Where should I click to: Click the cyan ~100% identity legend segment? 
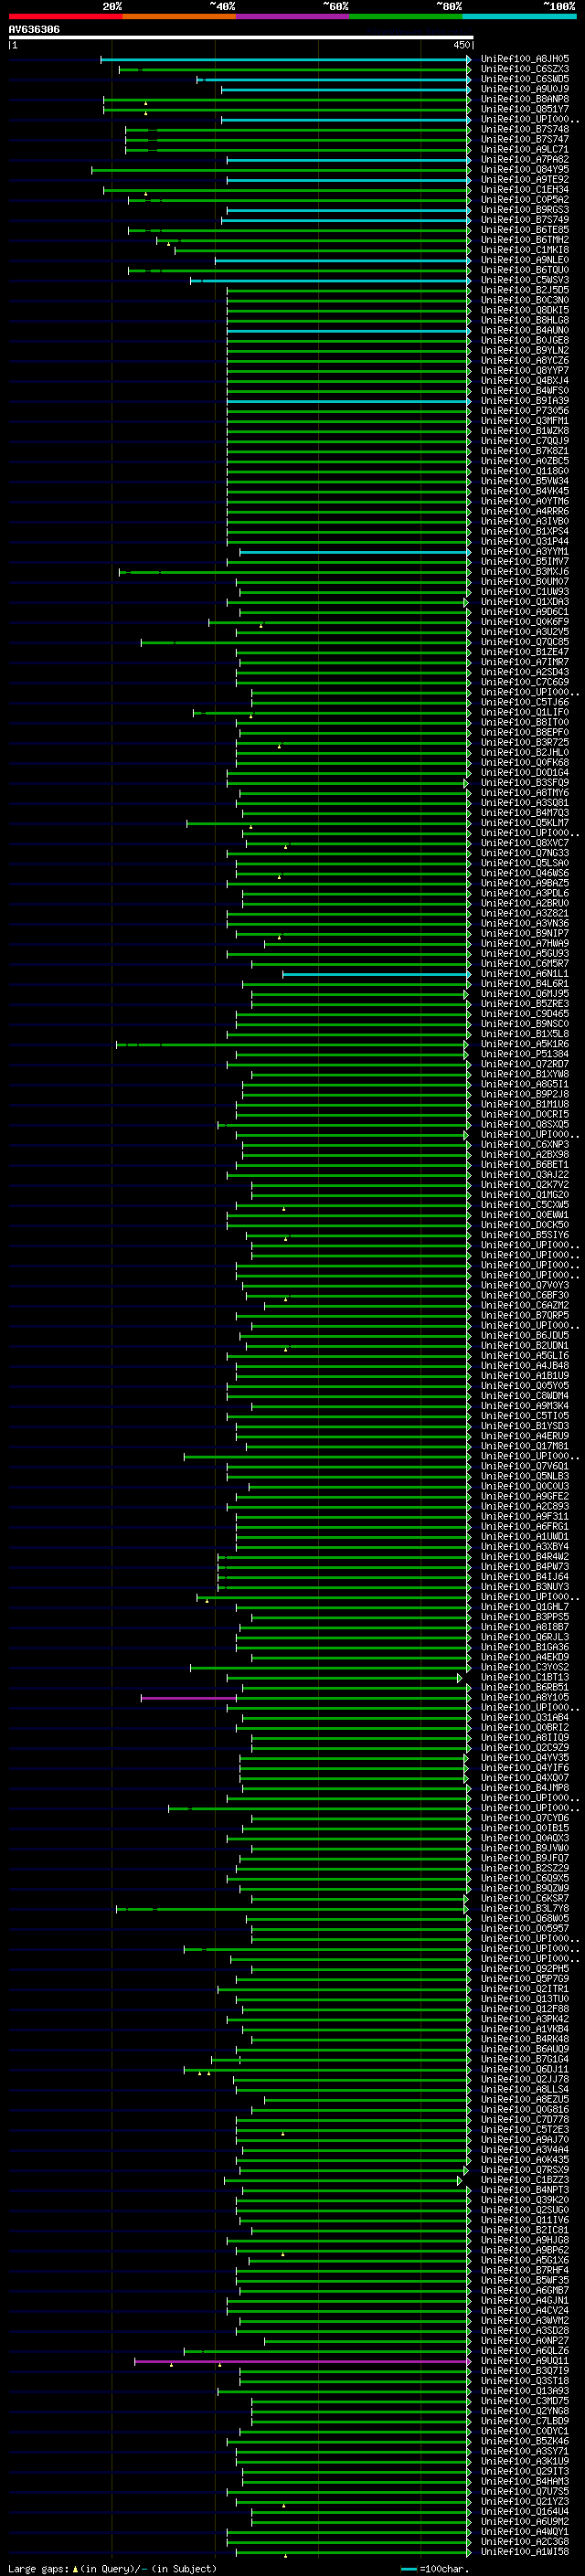[520, 17]
